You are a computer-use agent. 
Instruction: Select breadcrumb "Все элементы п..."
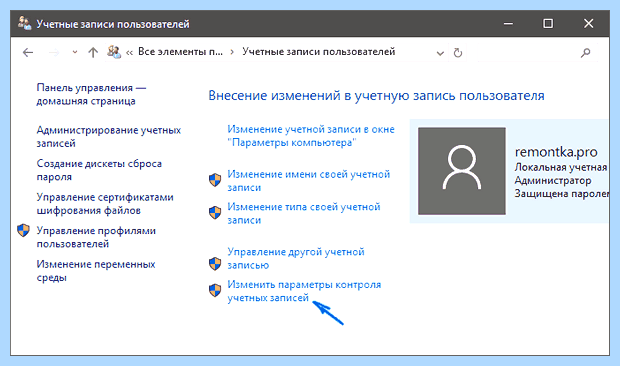(x=180, y=52)
